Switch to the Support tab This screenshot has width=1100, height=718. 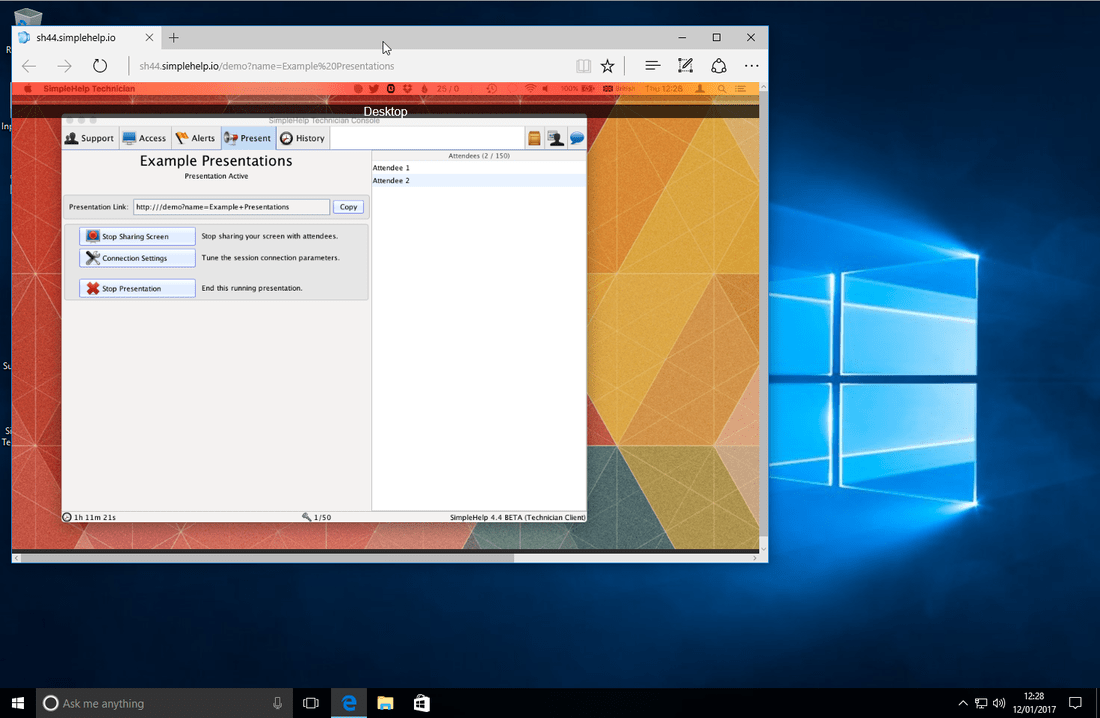pos(89,138)
